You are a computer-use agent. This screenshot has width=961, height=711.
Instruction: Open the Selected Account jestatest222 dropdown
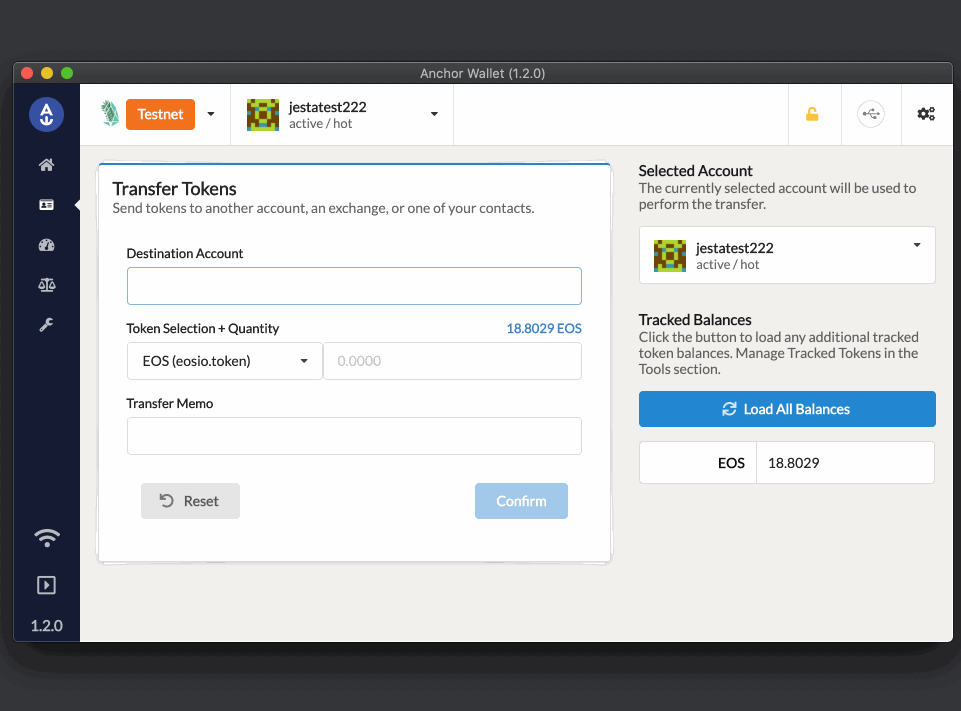pos(787,255)
